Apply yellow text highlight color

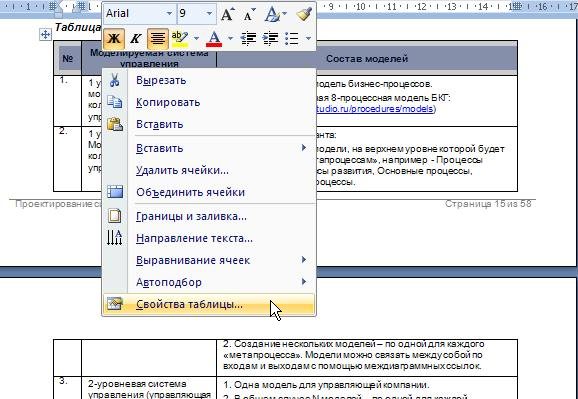[180, 38]
